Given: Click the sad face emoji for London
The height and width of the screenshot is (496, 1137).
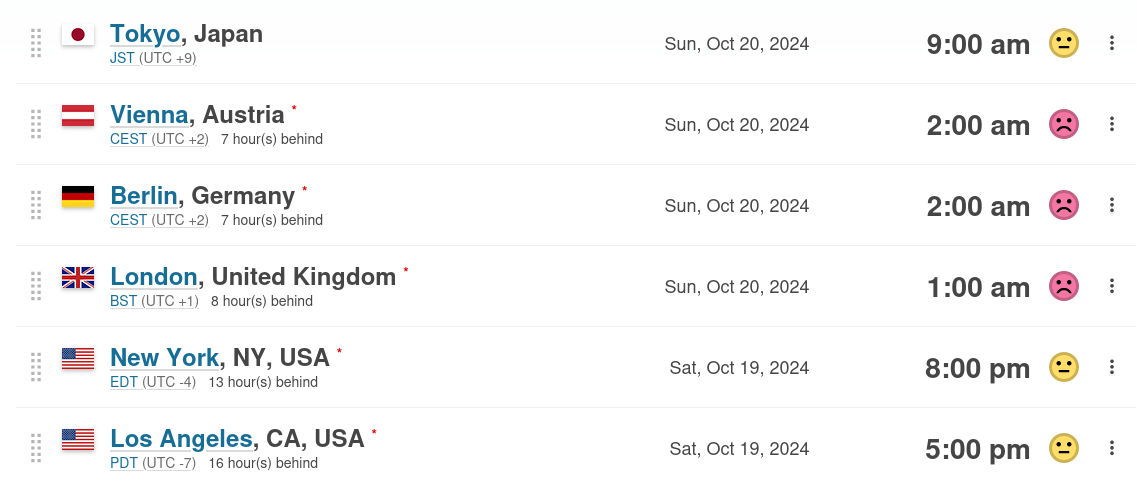Looking at the screenshot, I should click(x=1063, y=286).
